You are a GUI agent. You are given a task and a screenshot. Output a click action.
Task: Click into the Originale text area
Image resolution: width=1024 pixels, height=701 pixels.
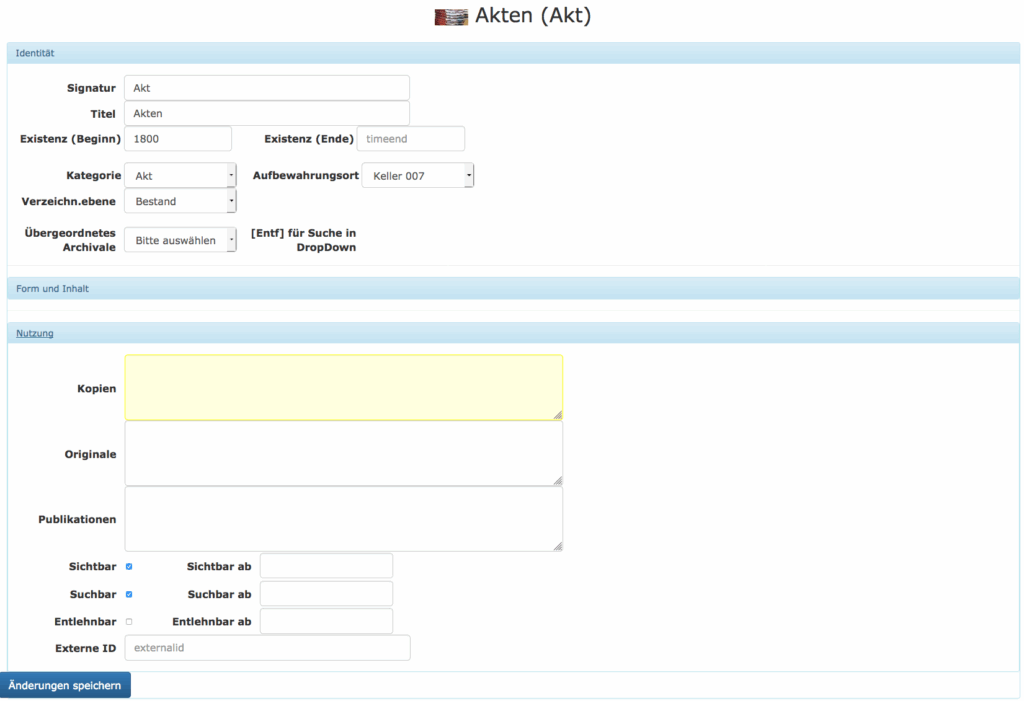point(343,453)
